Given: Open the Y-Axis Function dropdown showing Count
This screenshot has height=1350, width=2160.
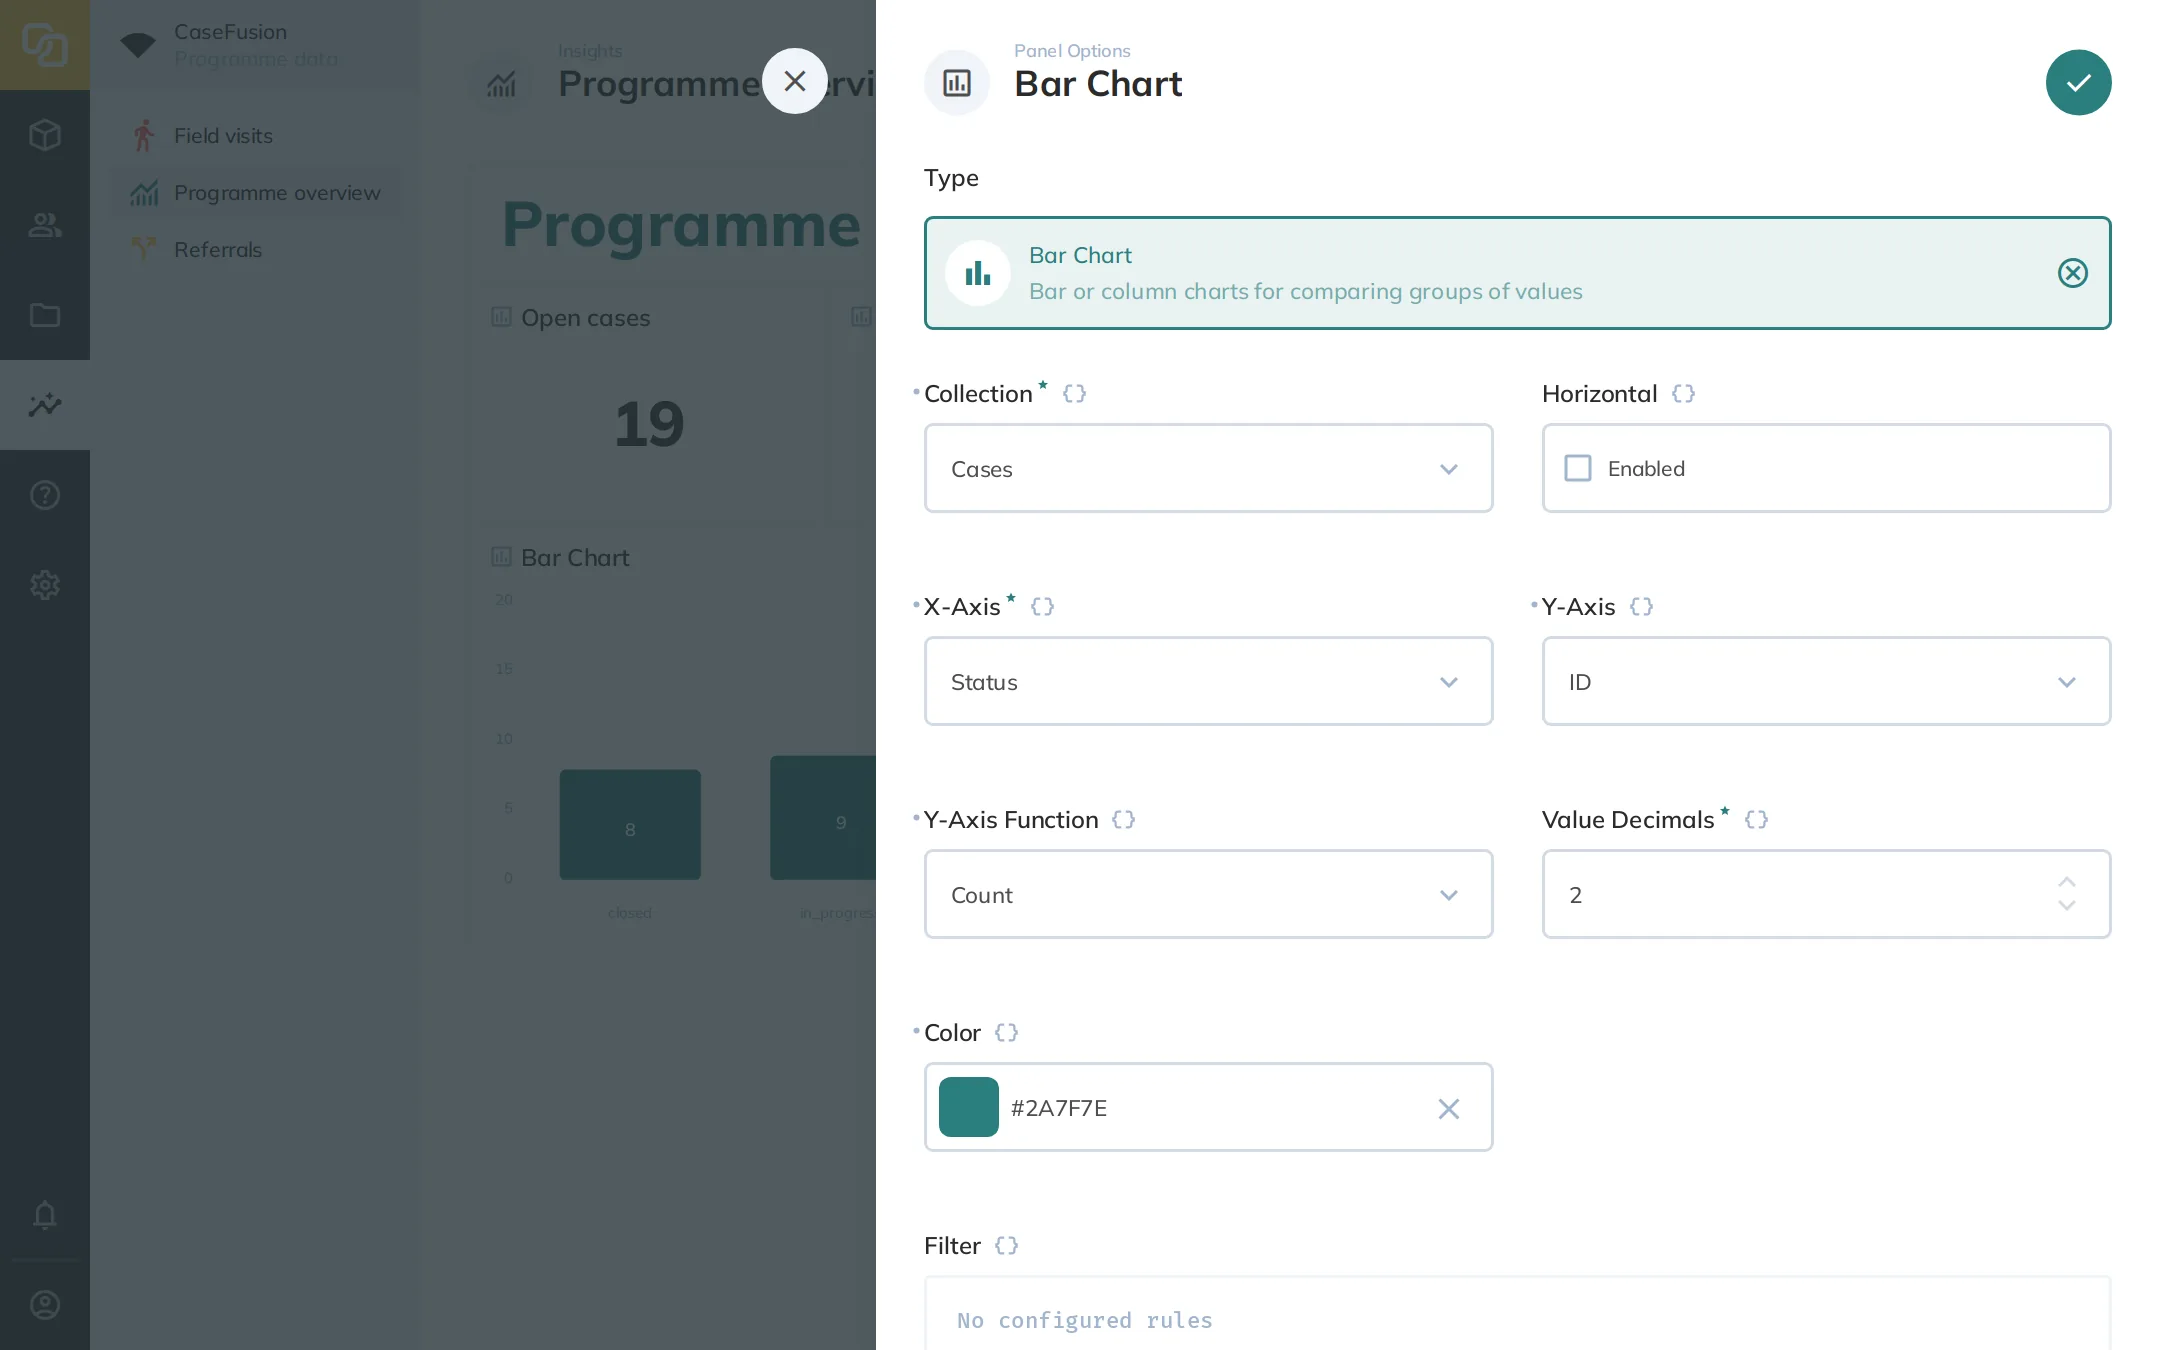Looking at the screenshot, I should (1208, 894).
